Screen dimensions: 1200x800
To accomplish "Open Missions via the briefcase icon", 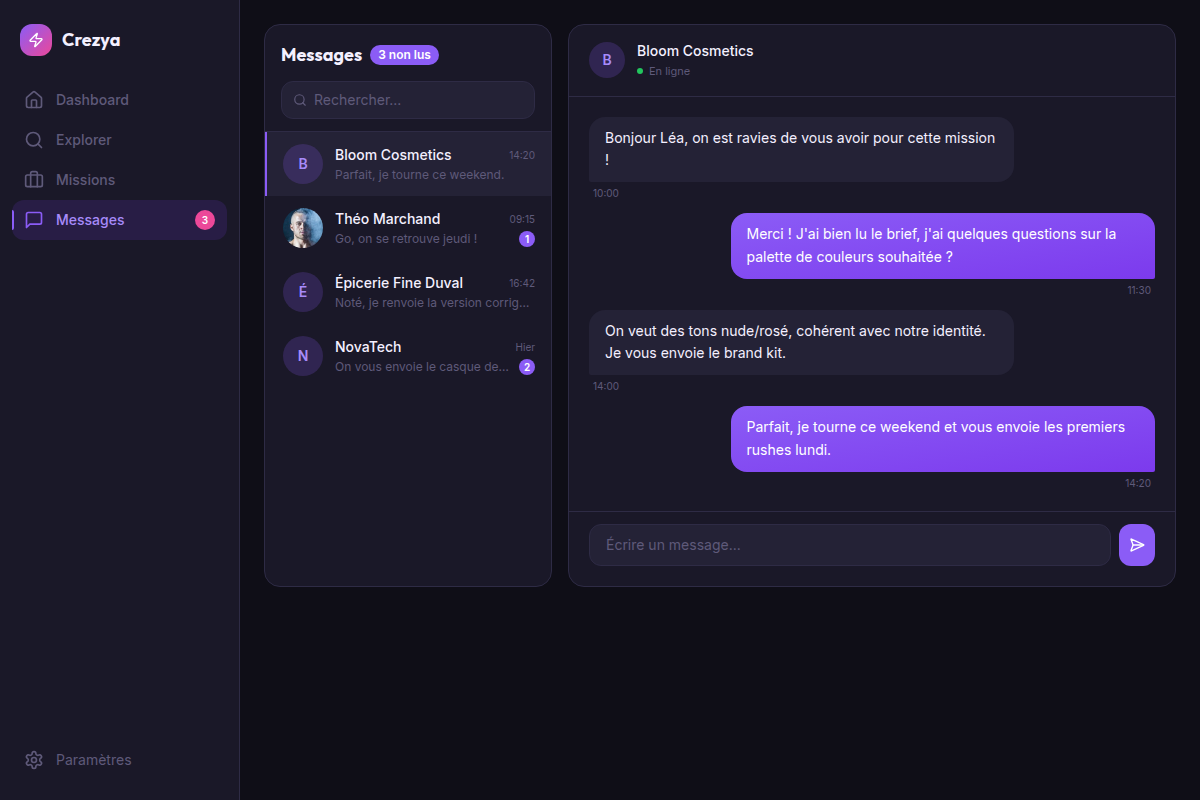I will point(34,180).
